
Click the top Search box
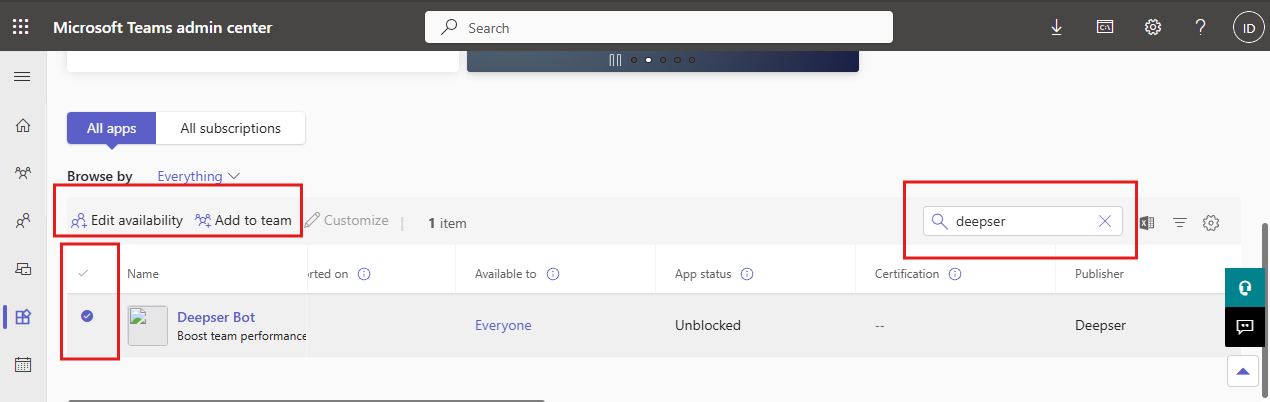(659, 27)
